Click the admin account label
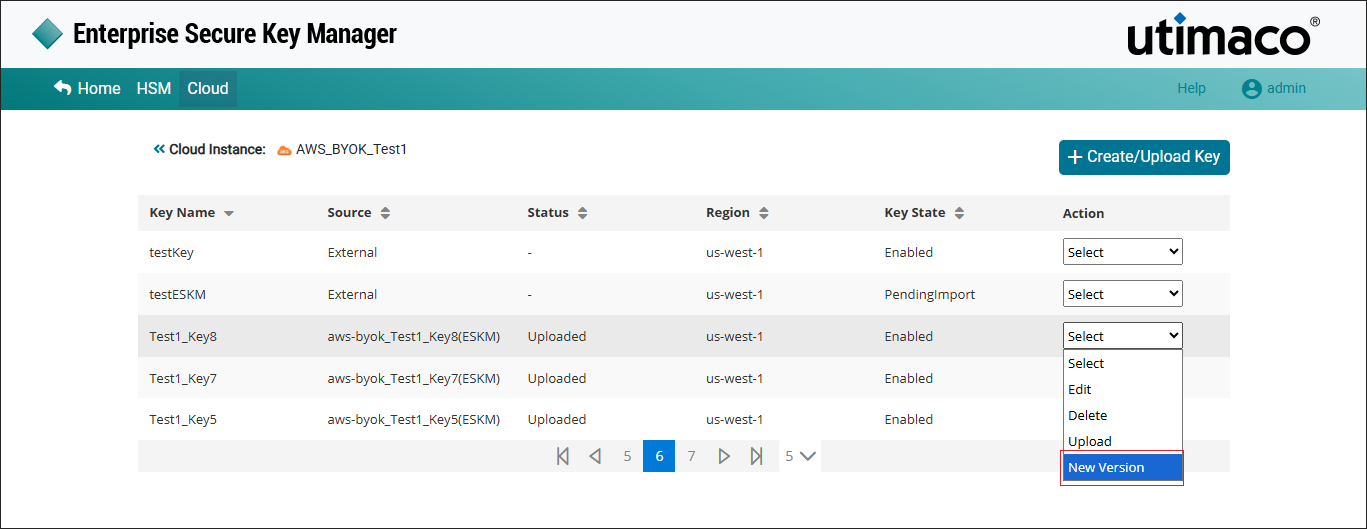Viewport: 1367px width, 529px height. coord(1286,88)
